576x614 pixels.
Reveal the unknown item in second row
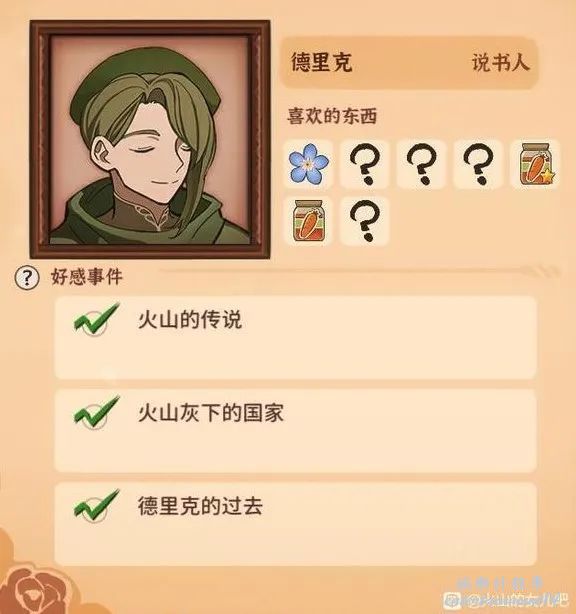(365, 220)
